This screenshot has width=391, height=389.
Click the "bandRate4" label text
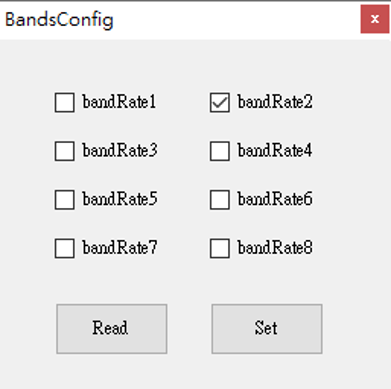pyautogui.click(x=275, y=150)
